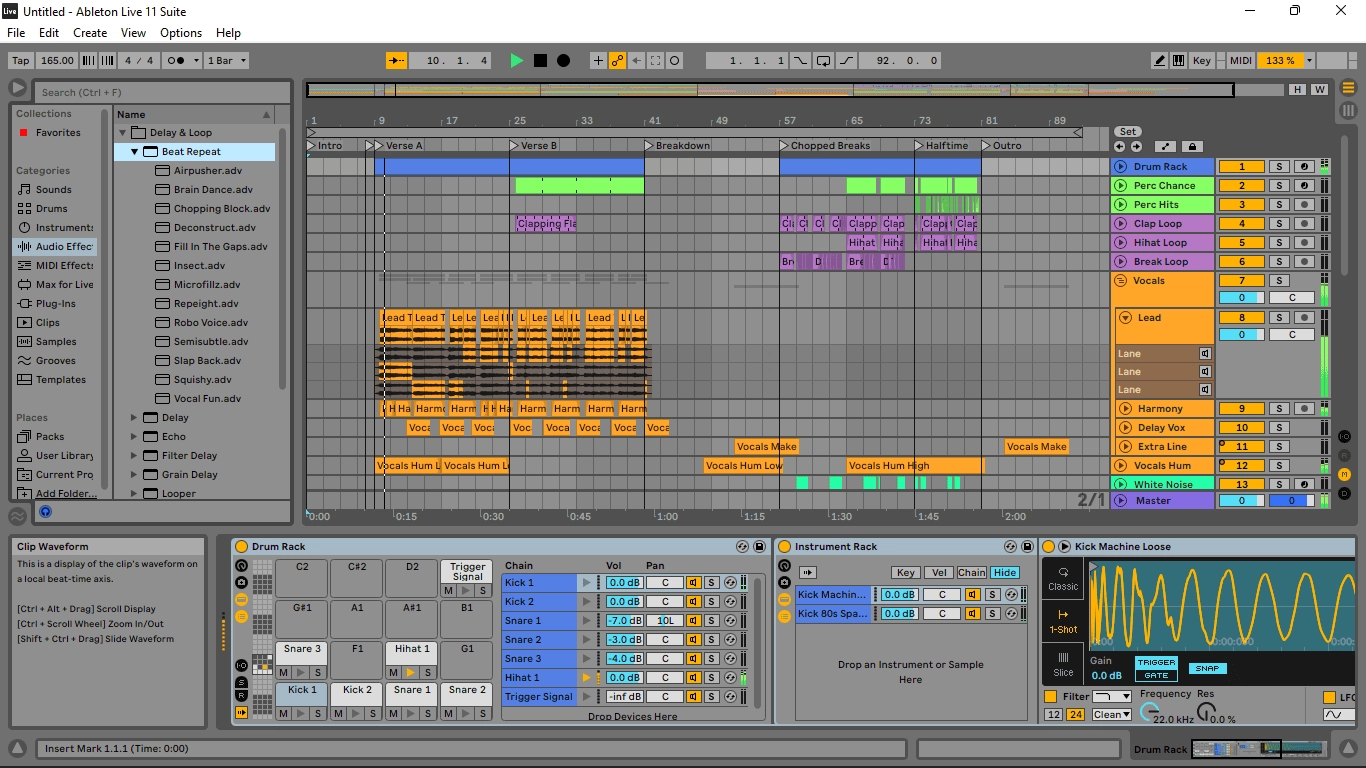Open the filter Clean circuit dropdown

coord(1112,715)
